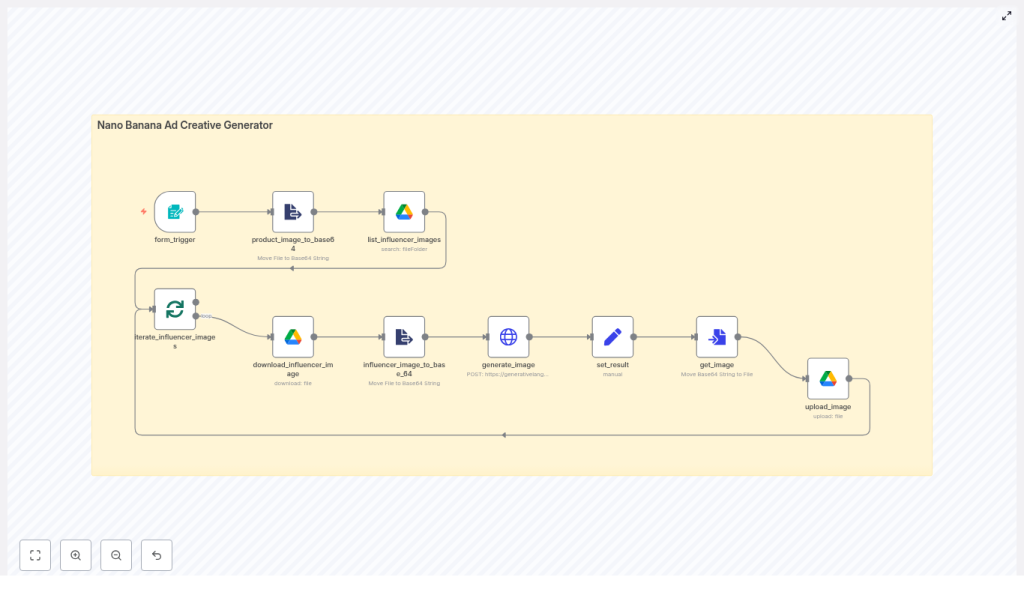Zoom out of the workflow canvas
The height and width of the screenshot is (610, 1024).
tap(116, 555)
